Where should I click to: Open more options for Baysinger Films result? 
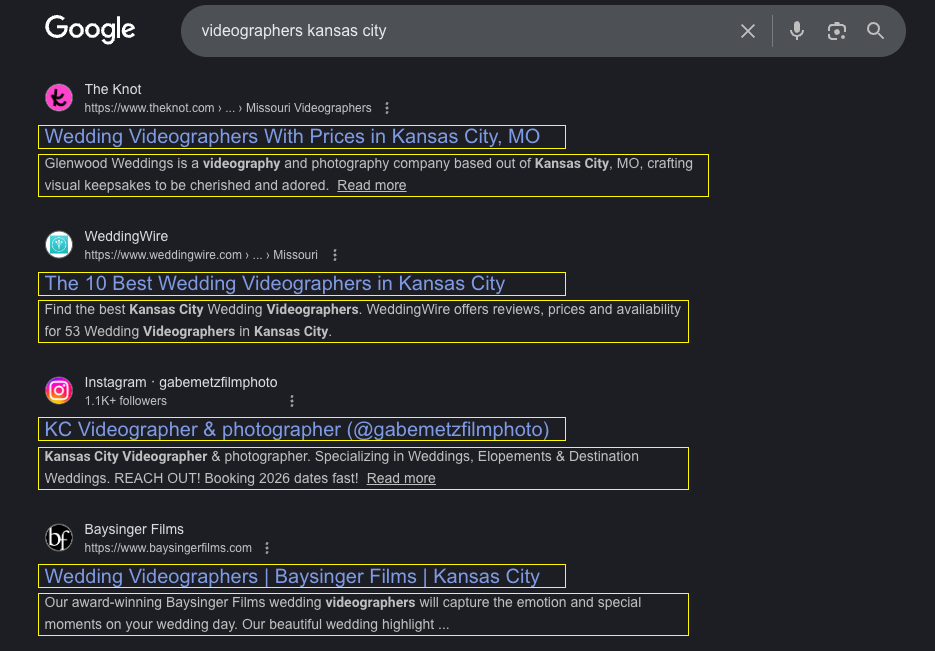267,548
